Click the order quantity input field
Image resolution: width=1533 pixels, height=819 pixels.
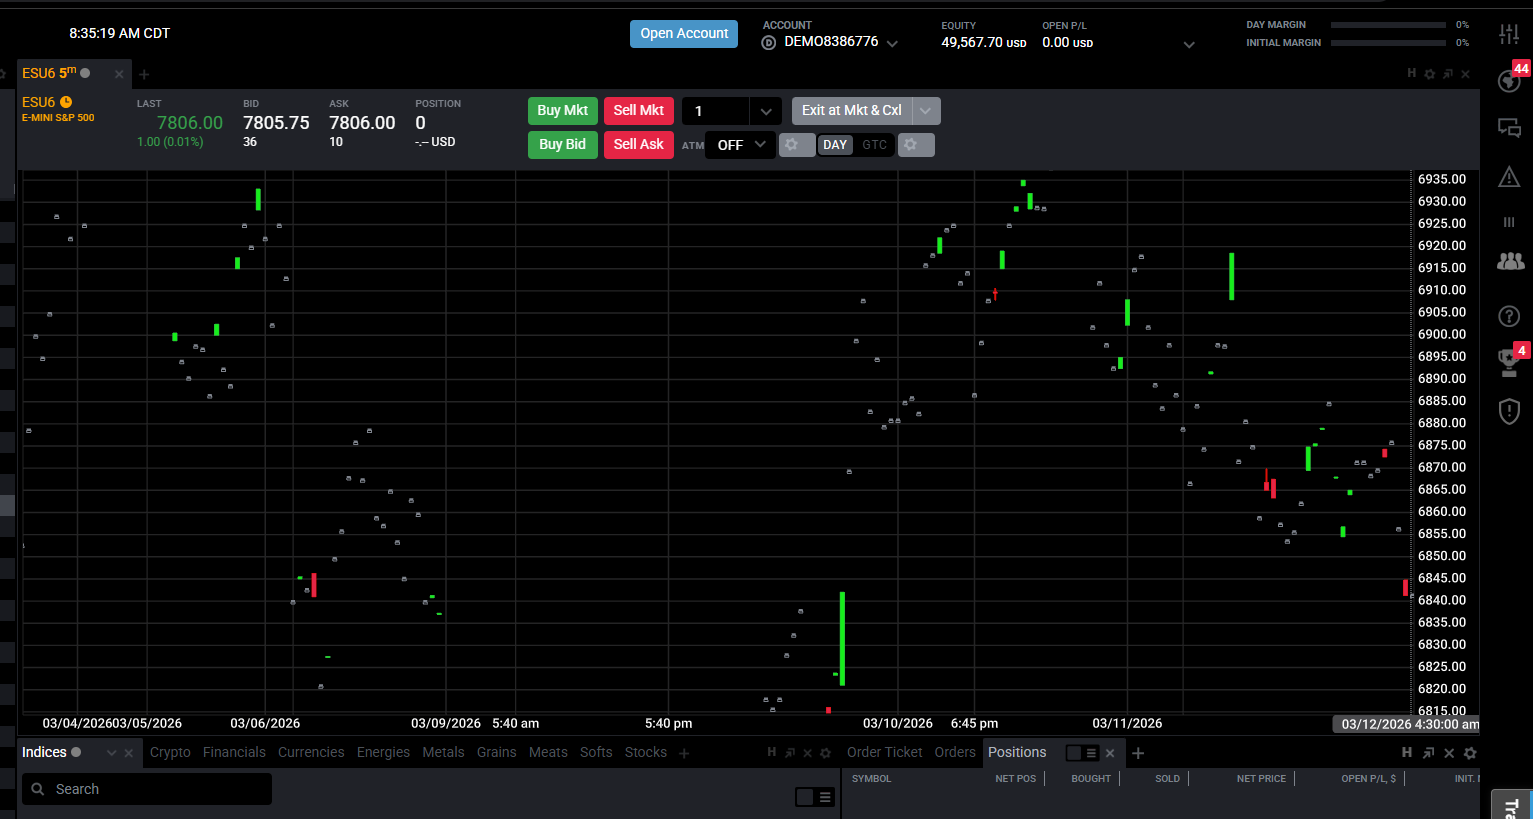tap(716, 111)
